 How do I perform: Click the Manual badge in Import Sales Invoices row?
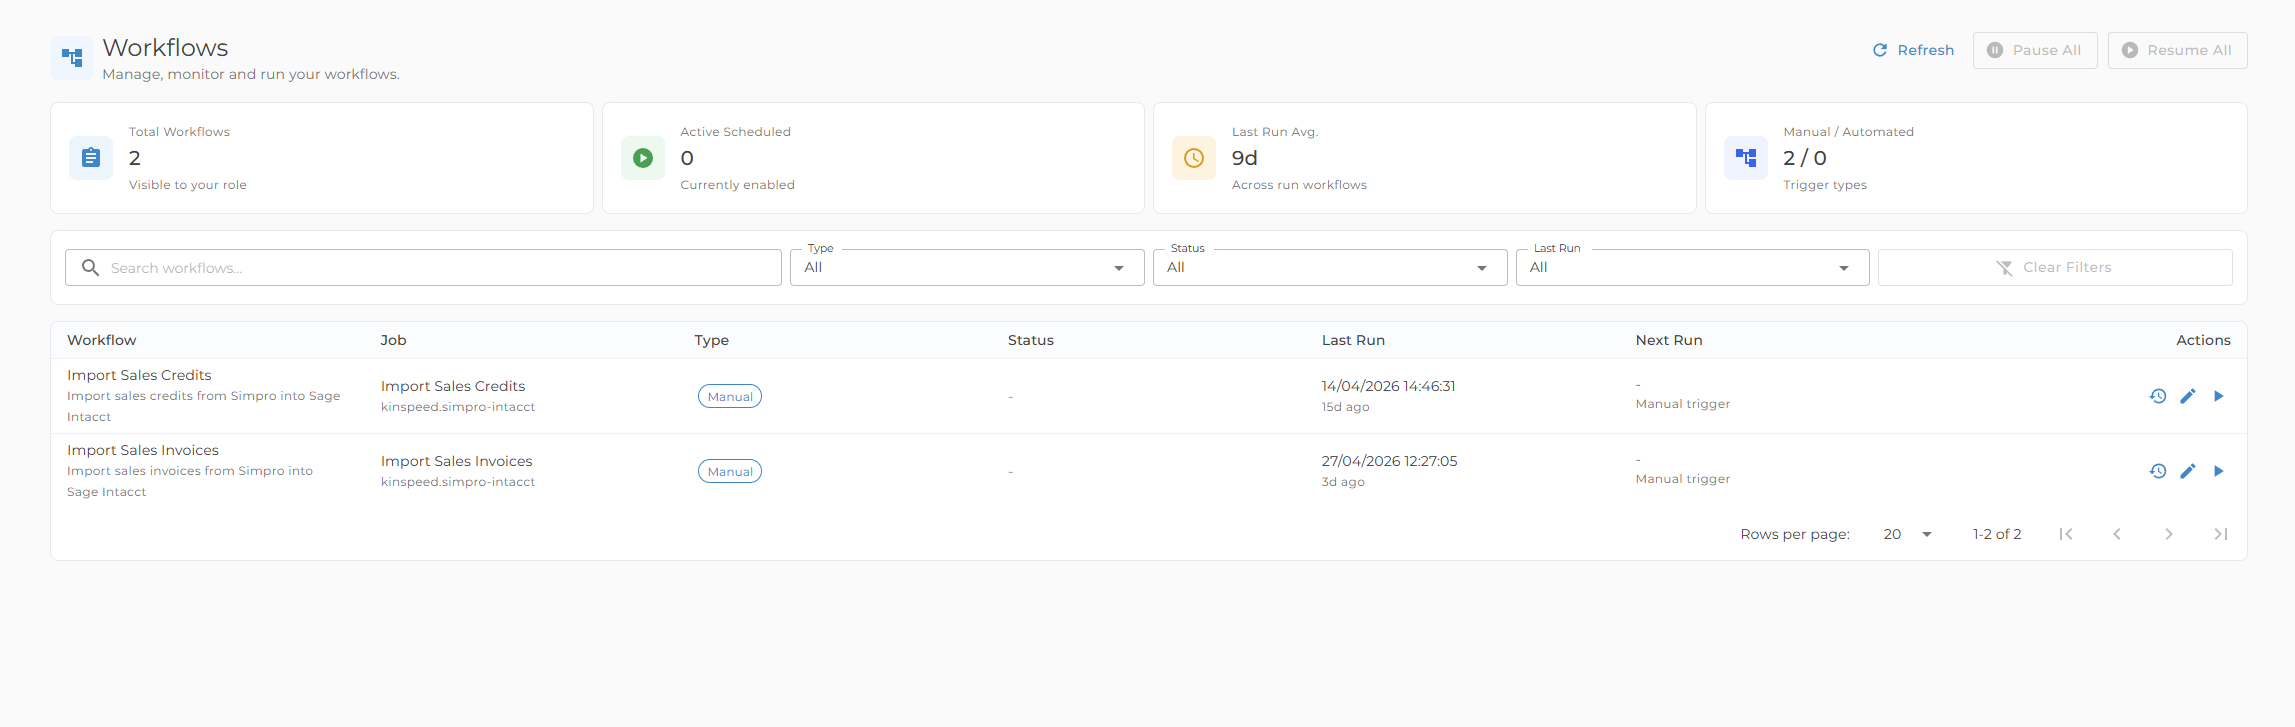click(730, 471)
